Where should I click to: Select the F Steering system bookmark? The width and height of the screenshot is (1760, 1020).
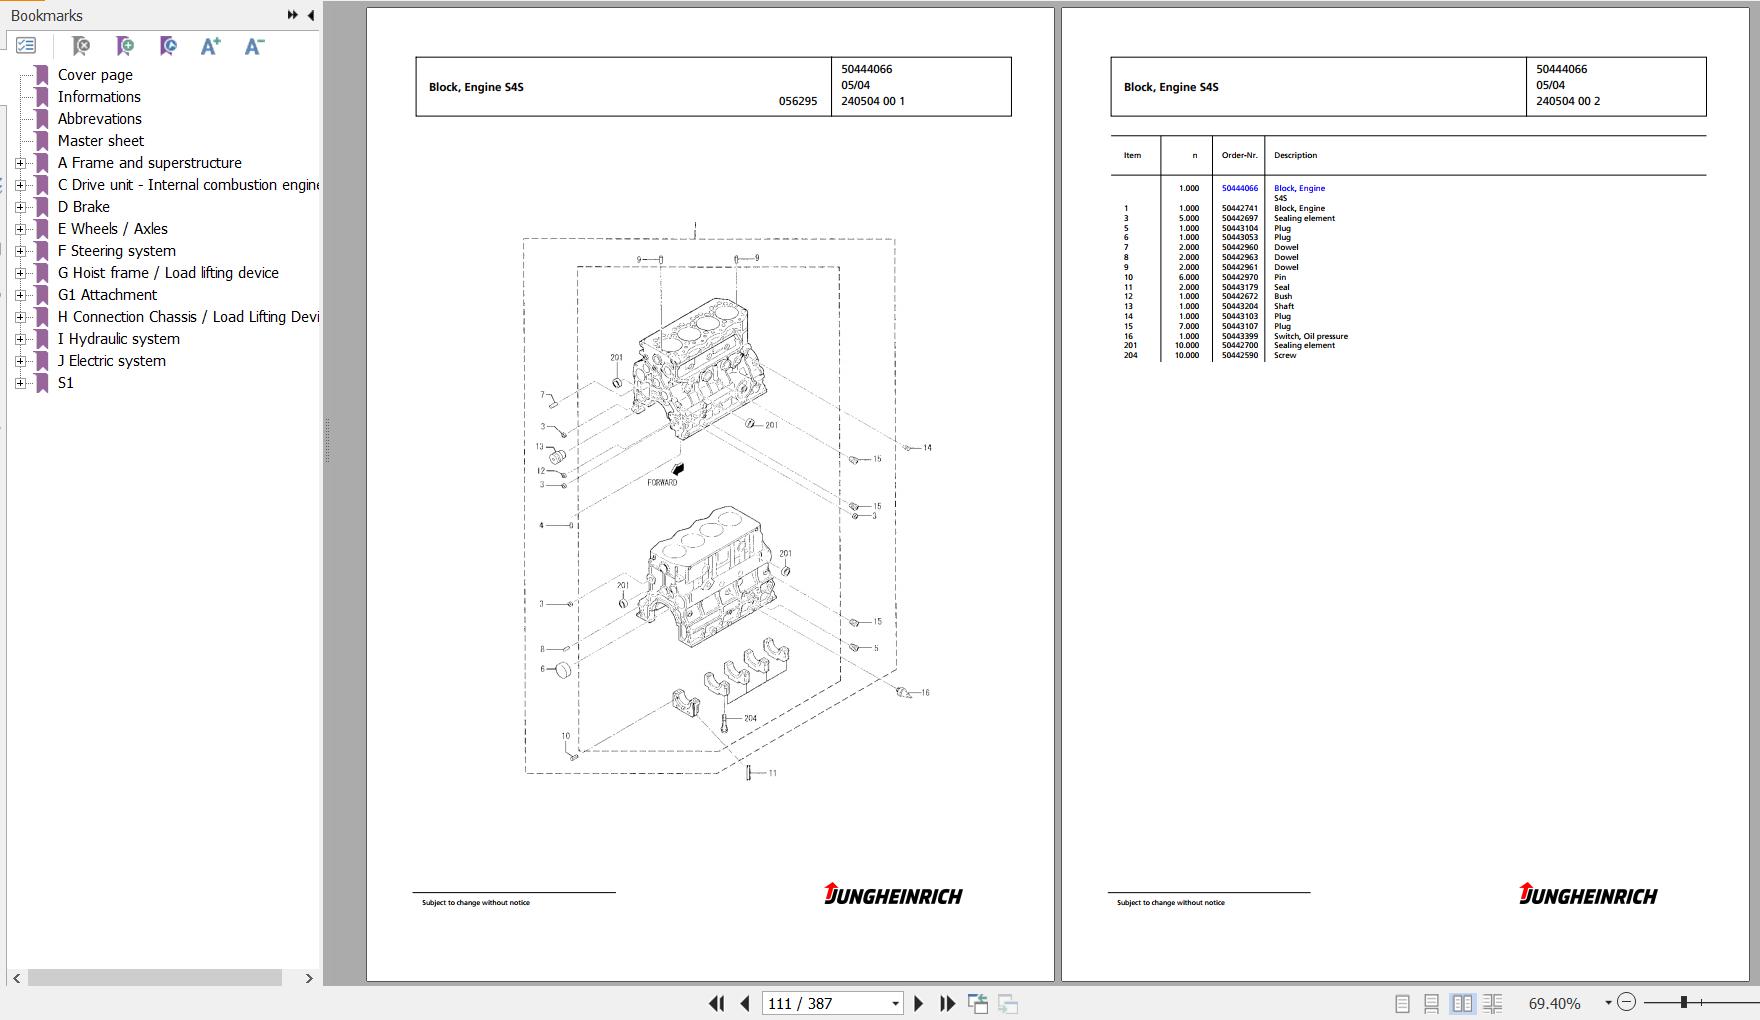(117, 251)
